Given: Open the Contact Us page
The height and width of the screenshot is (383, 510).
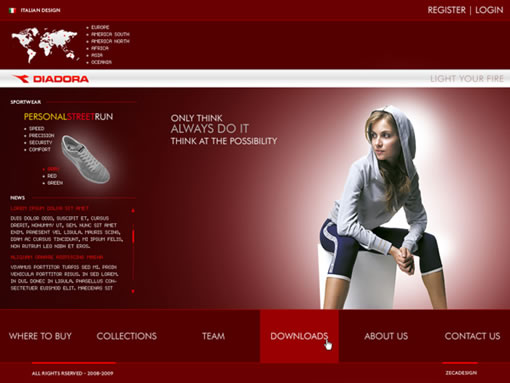Looking at the screenshot, I should click(472, 336).
